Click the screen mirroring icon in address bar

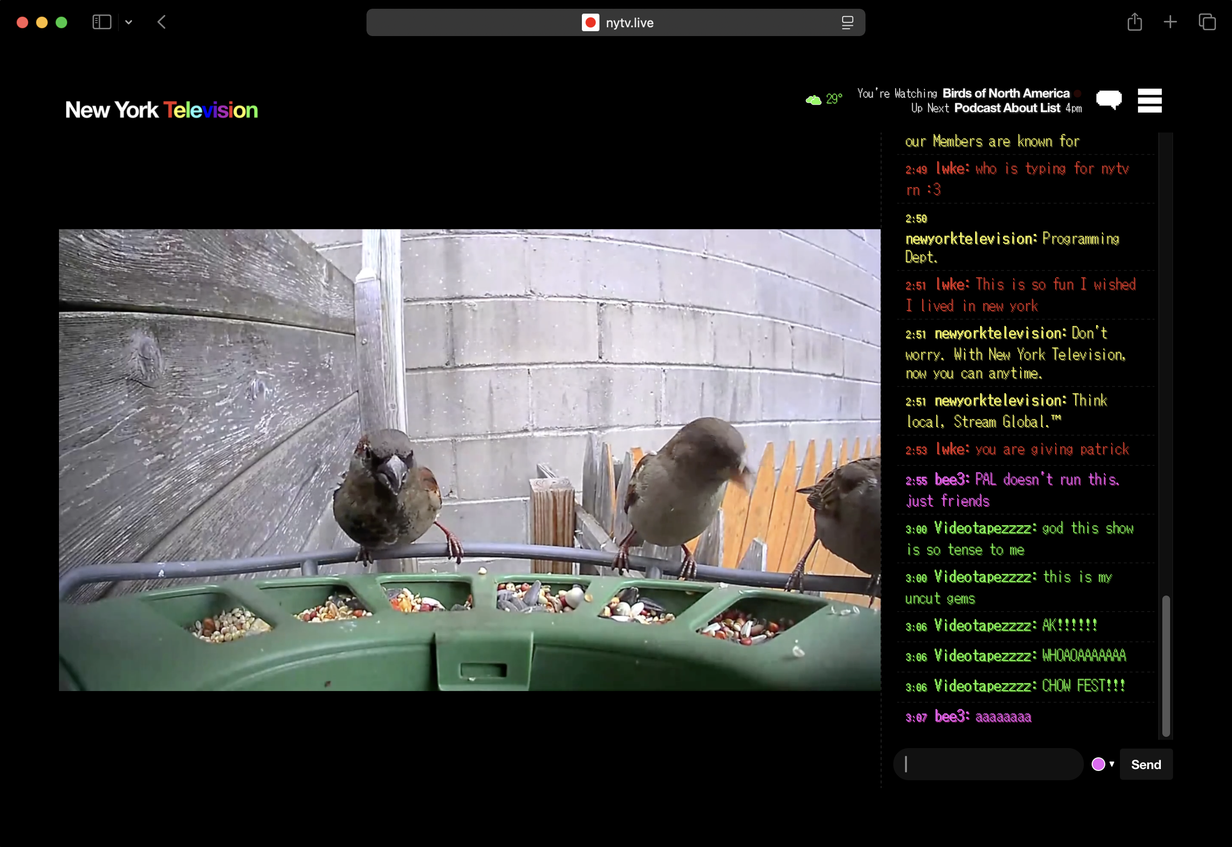click(846, 21)
